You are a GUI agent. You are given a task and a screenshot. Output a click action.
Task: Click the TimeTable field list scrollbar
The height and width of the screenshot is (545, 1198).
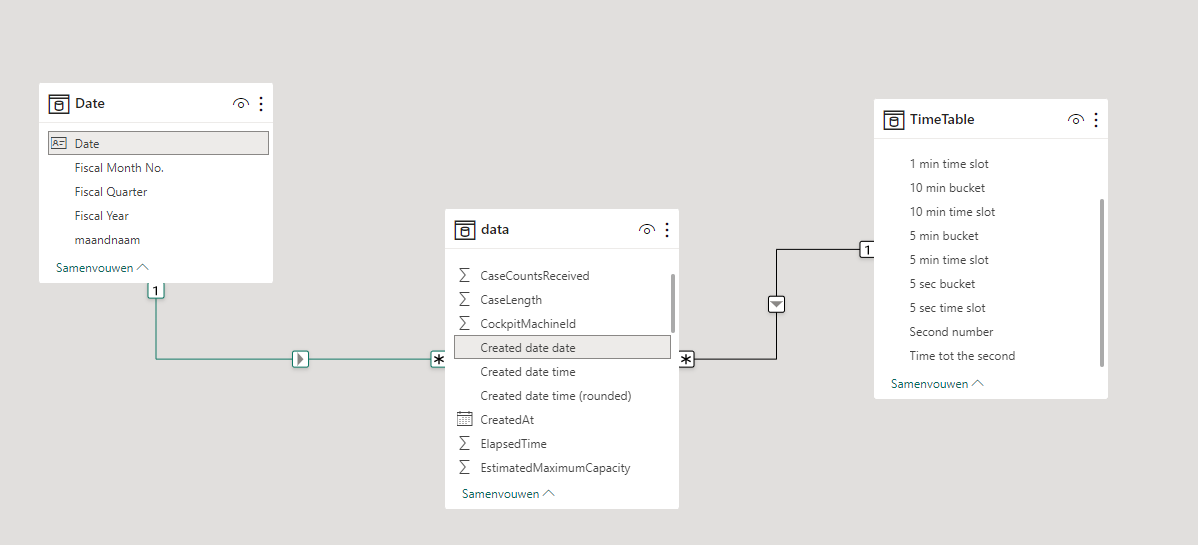[1102, 283]
